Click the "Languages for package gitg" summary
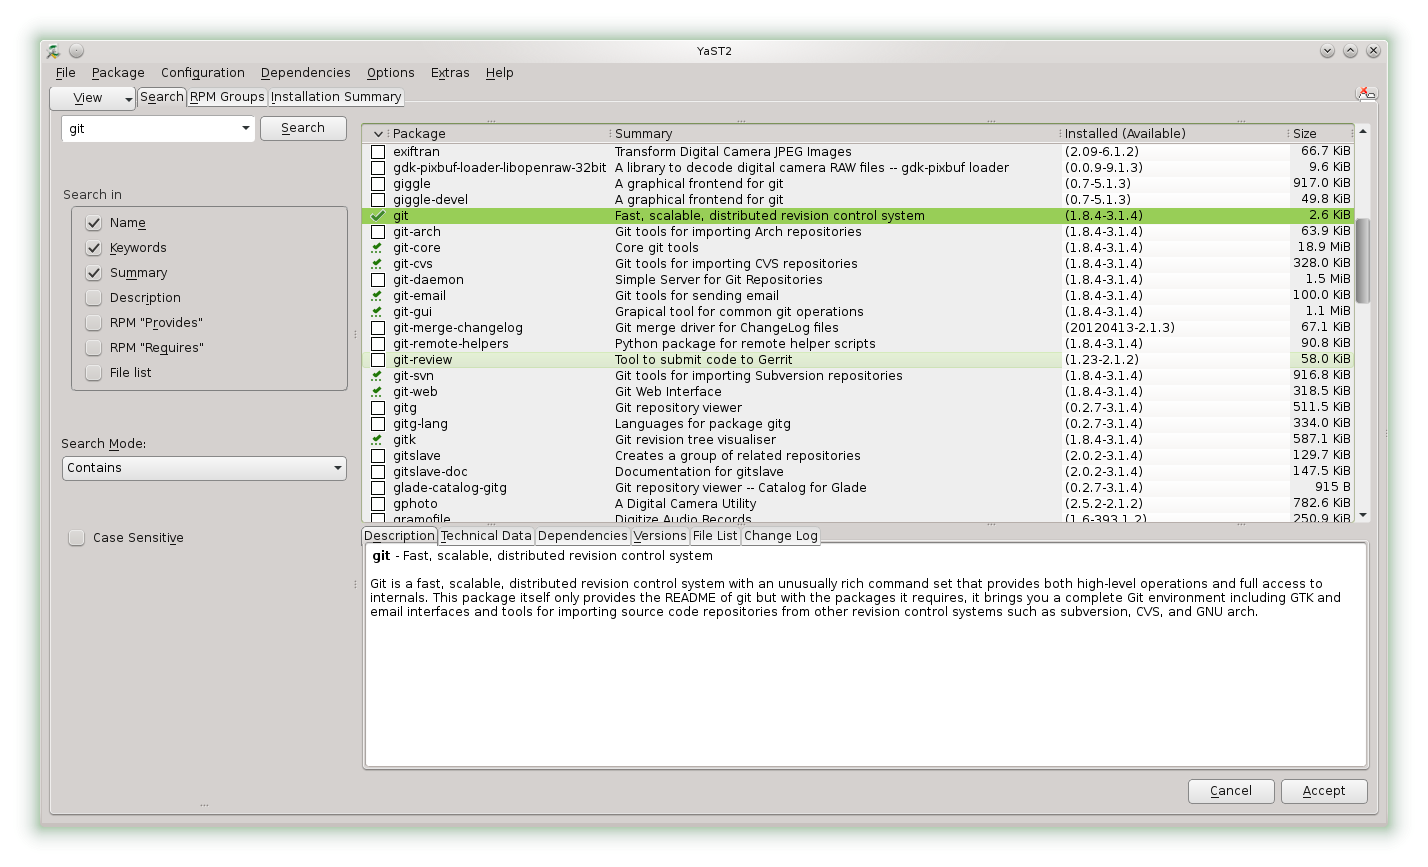 tap(703, 424)
